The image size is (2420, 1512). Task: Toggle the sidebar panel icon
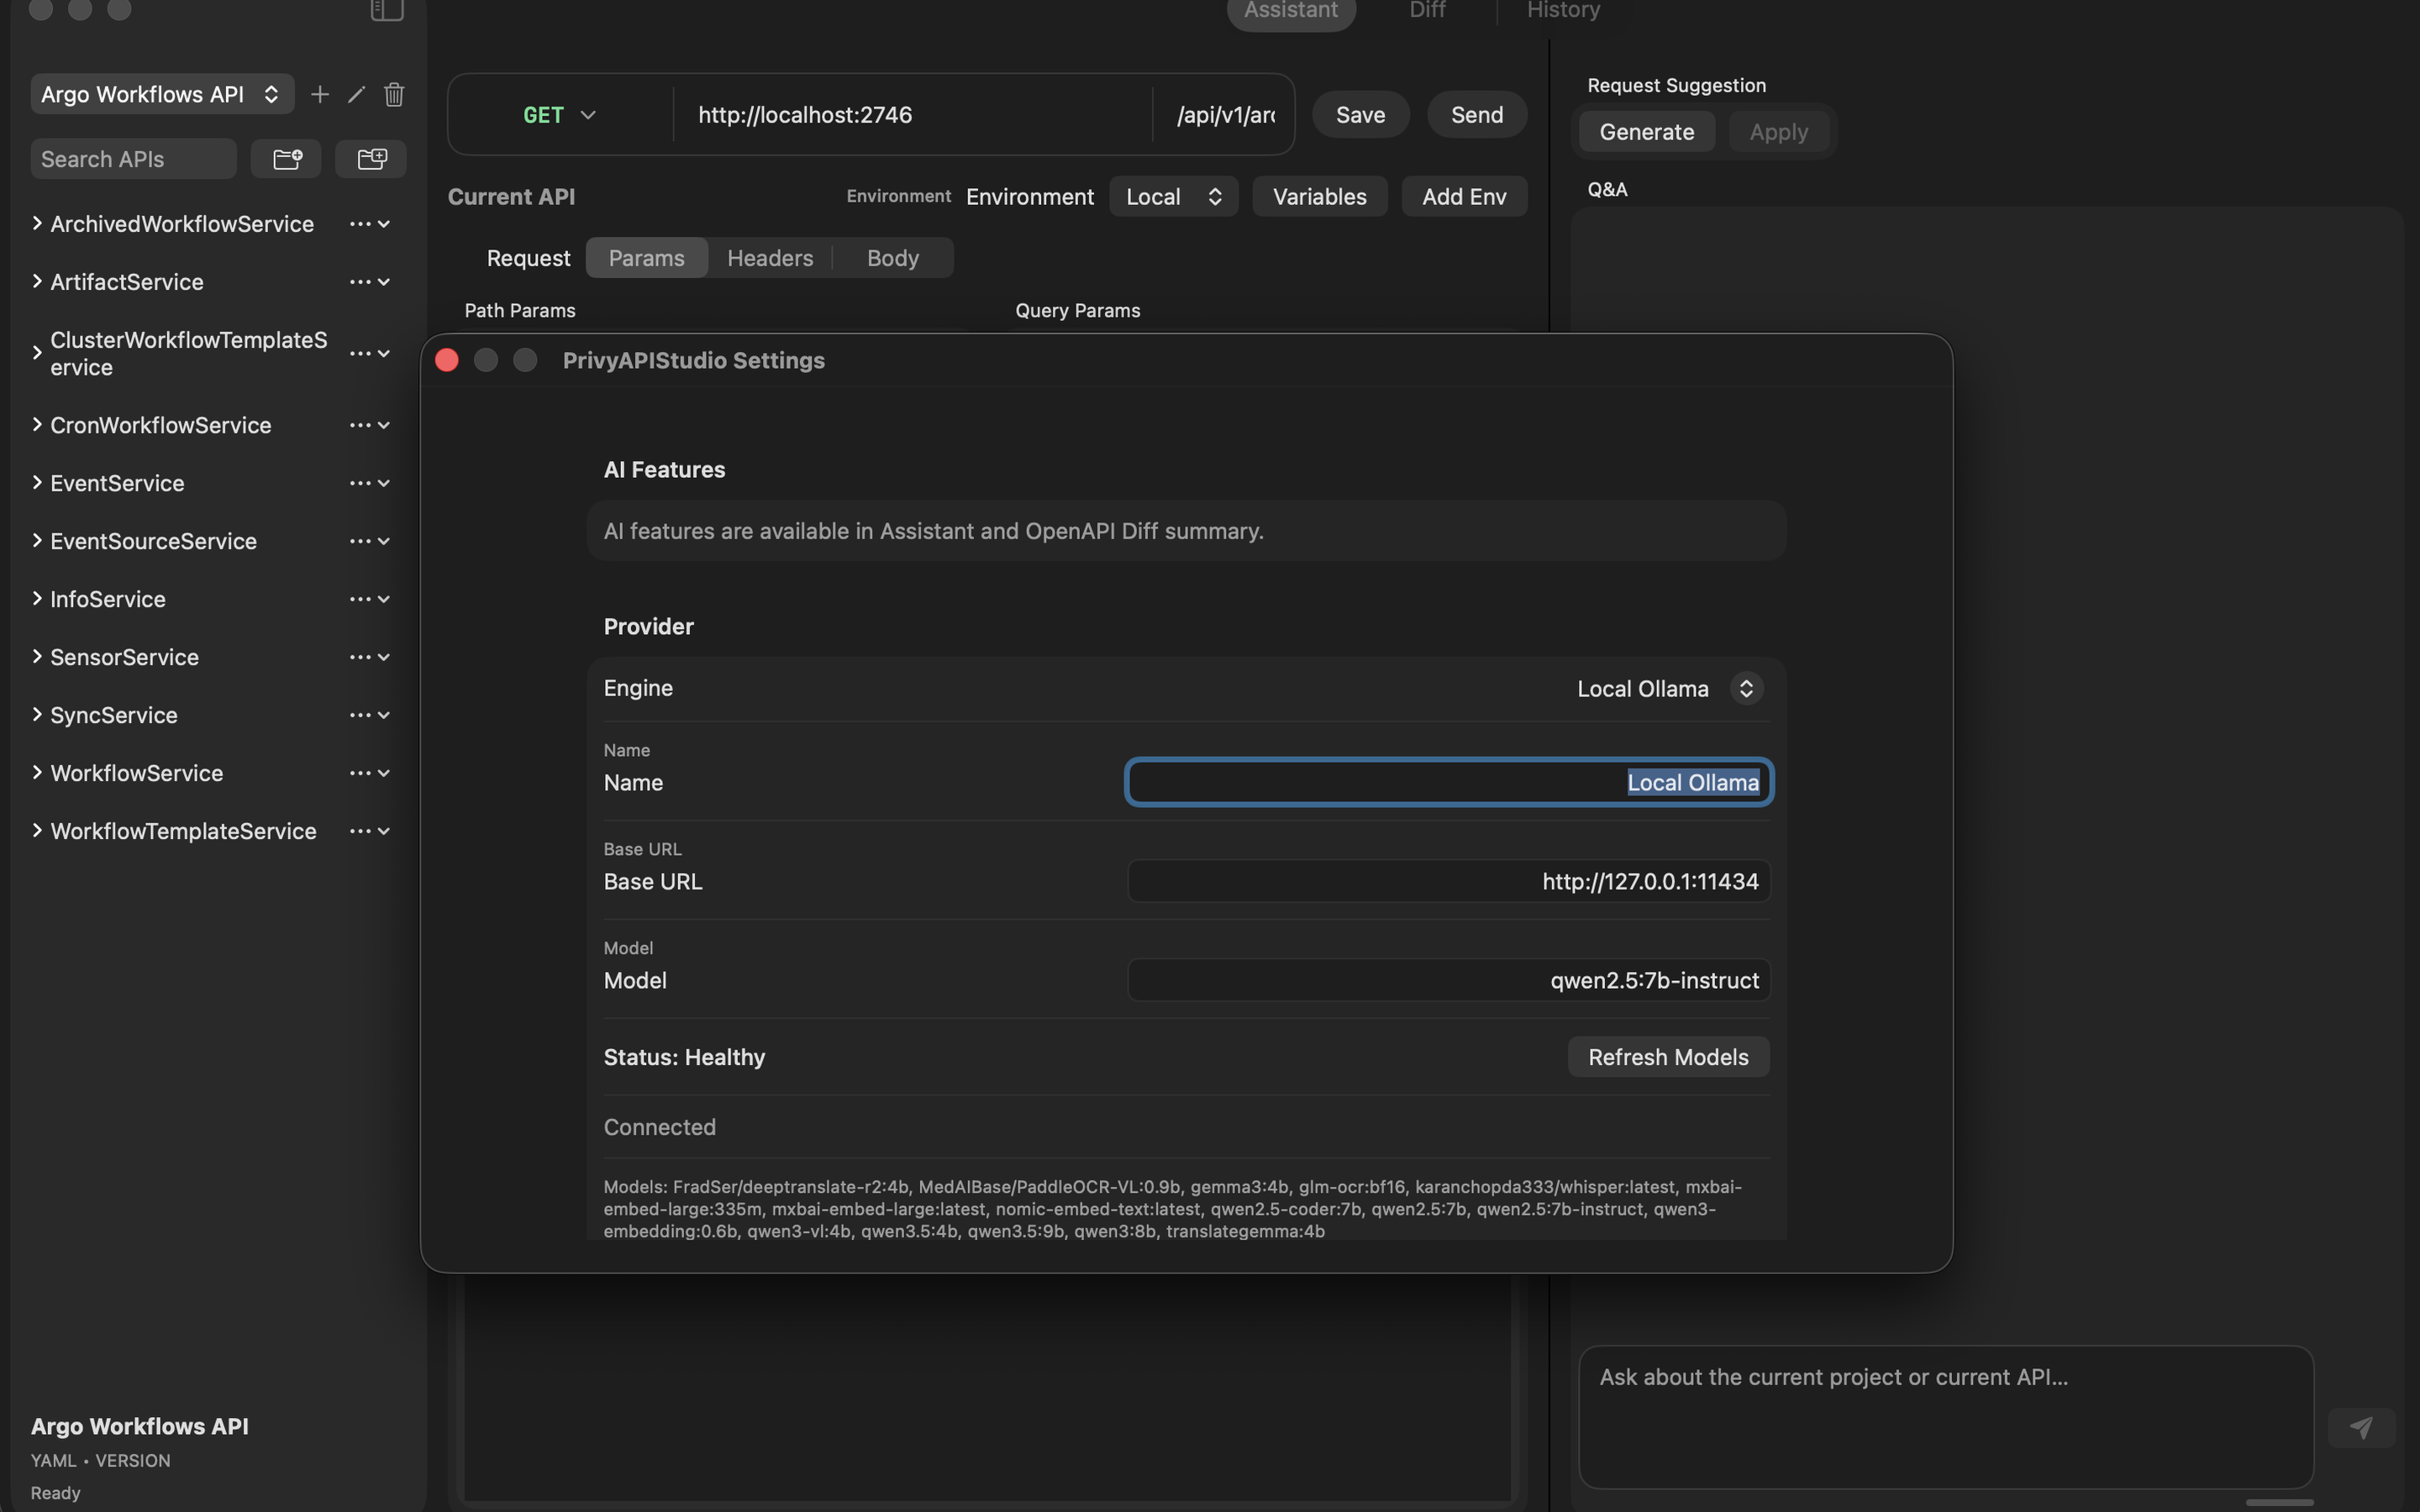point(387,10)
